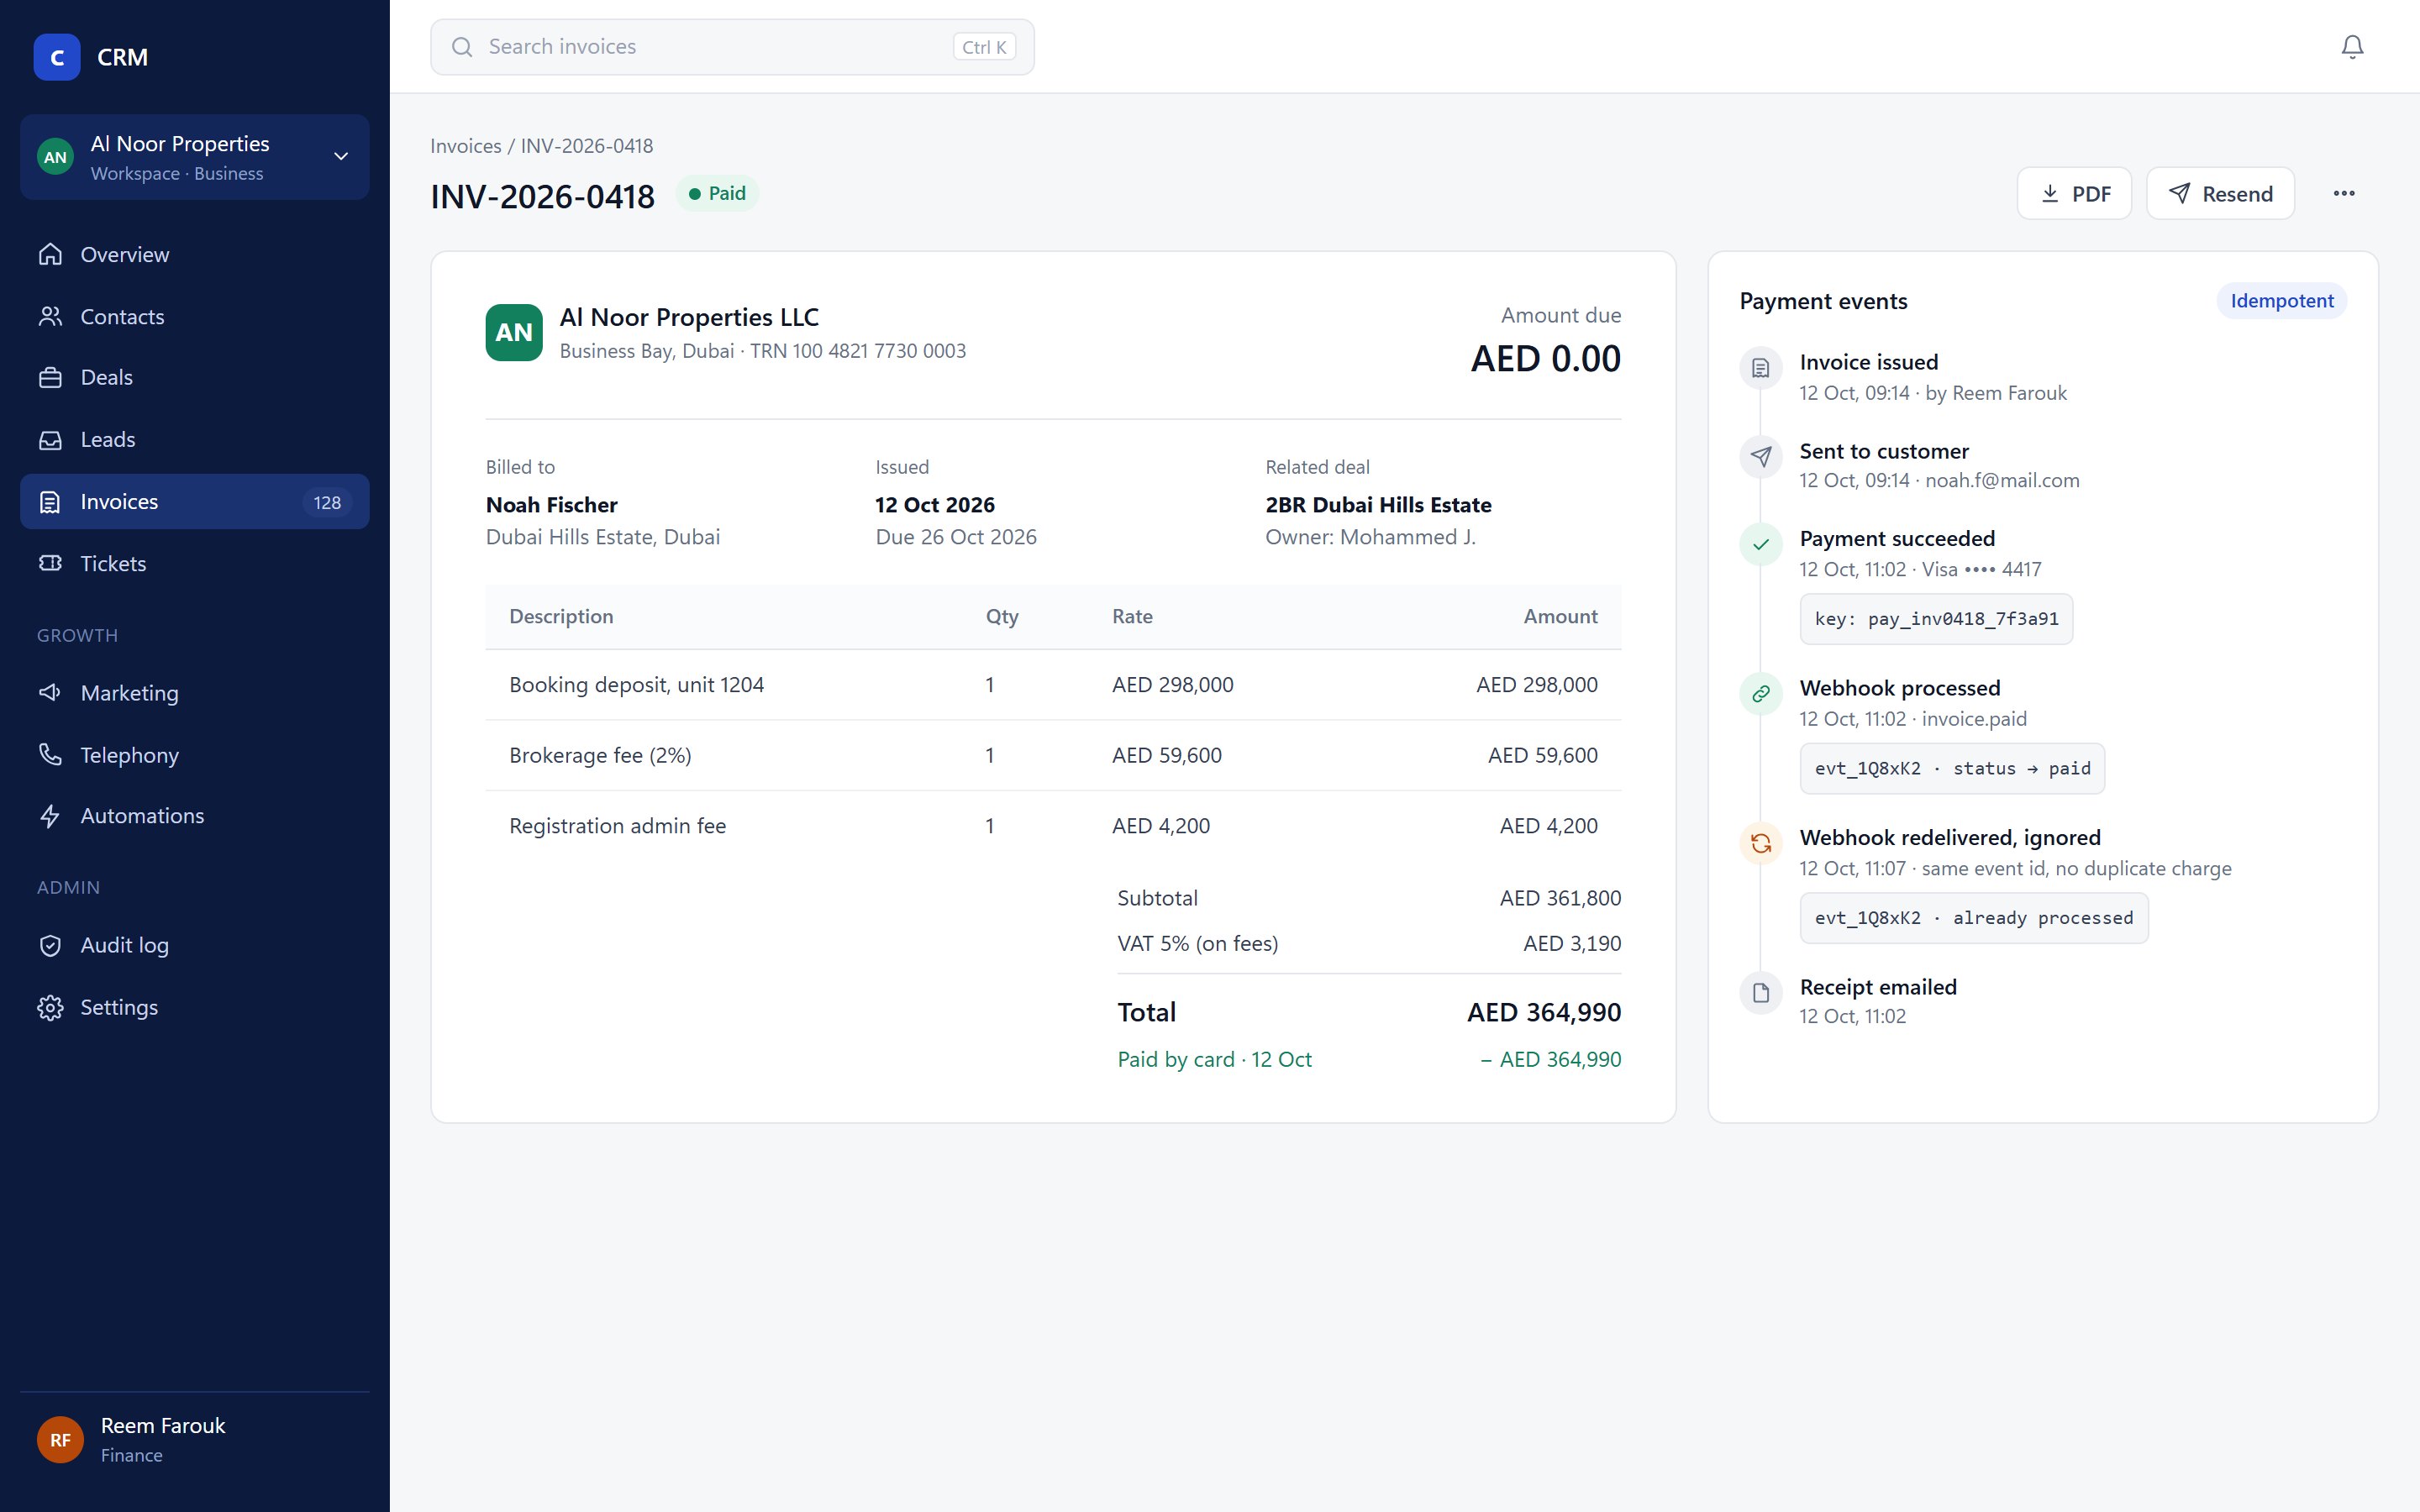Click the AN workspace avatar in sidebar
The width and height of the screenshot is (2420, 1512).
55,157
